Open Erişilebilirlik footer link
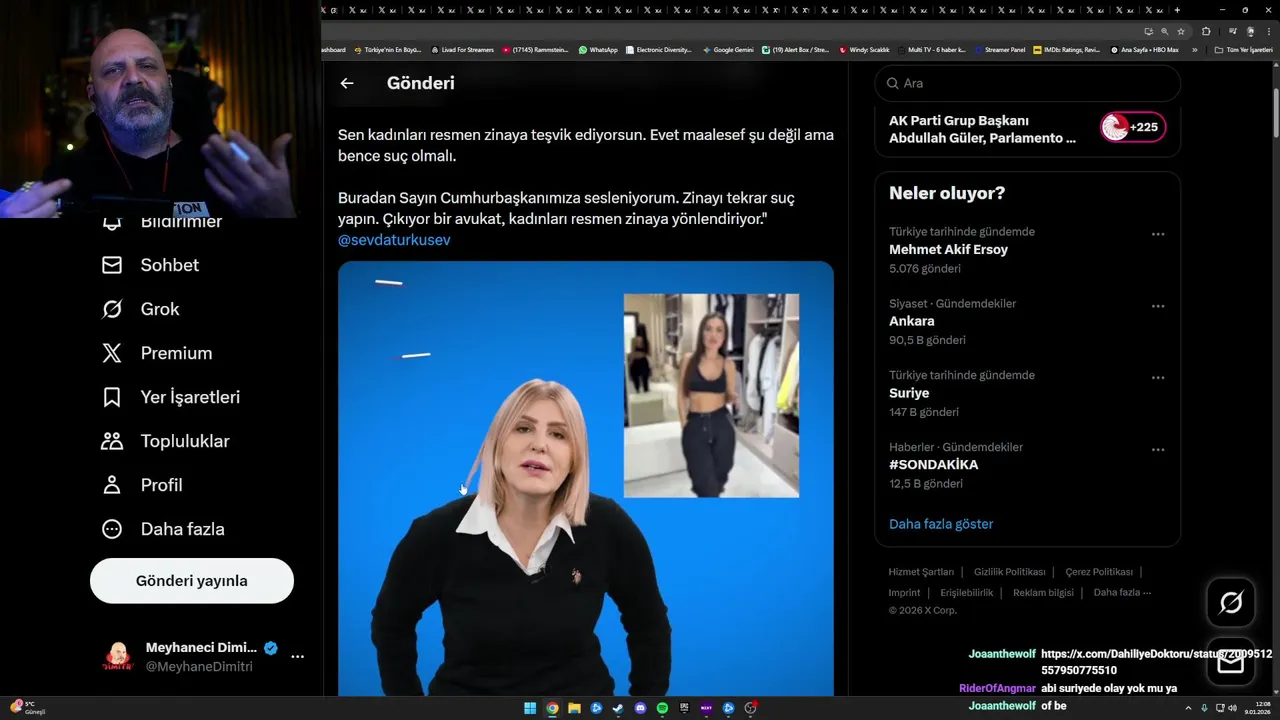Screen dimensions: 1280x720 click(x=967, y=592)
